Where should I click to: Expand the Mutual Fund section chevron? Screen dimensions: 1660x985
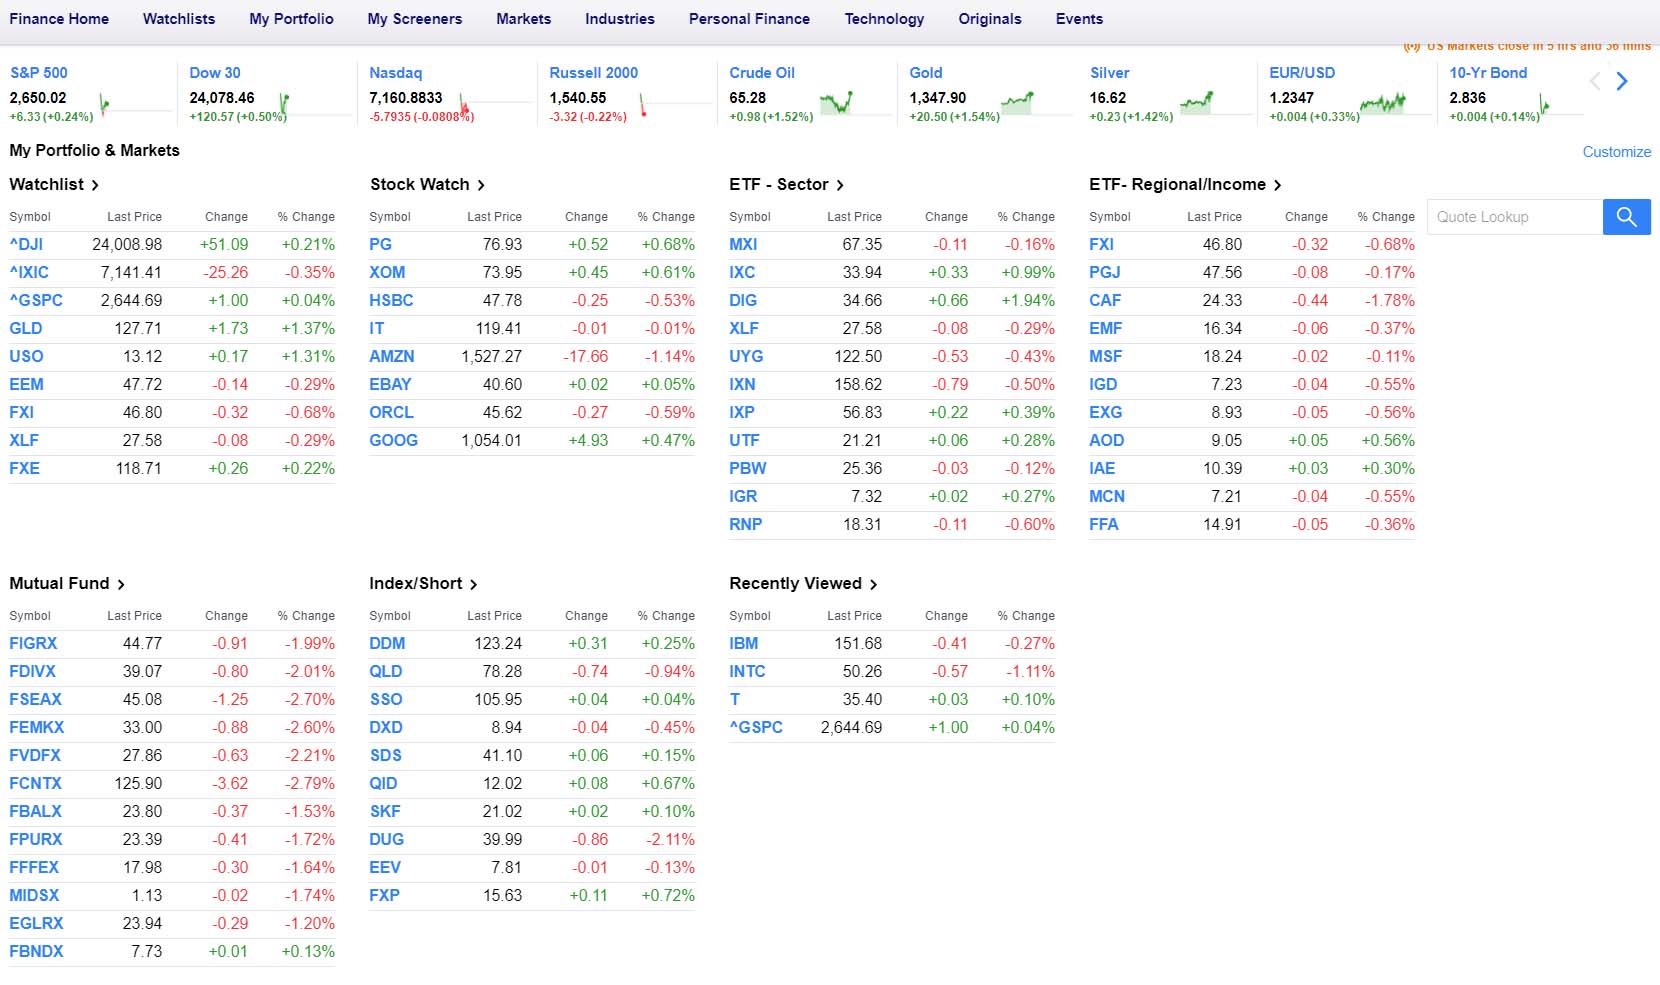point(122,583)
